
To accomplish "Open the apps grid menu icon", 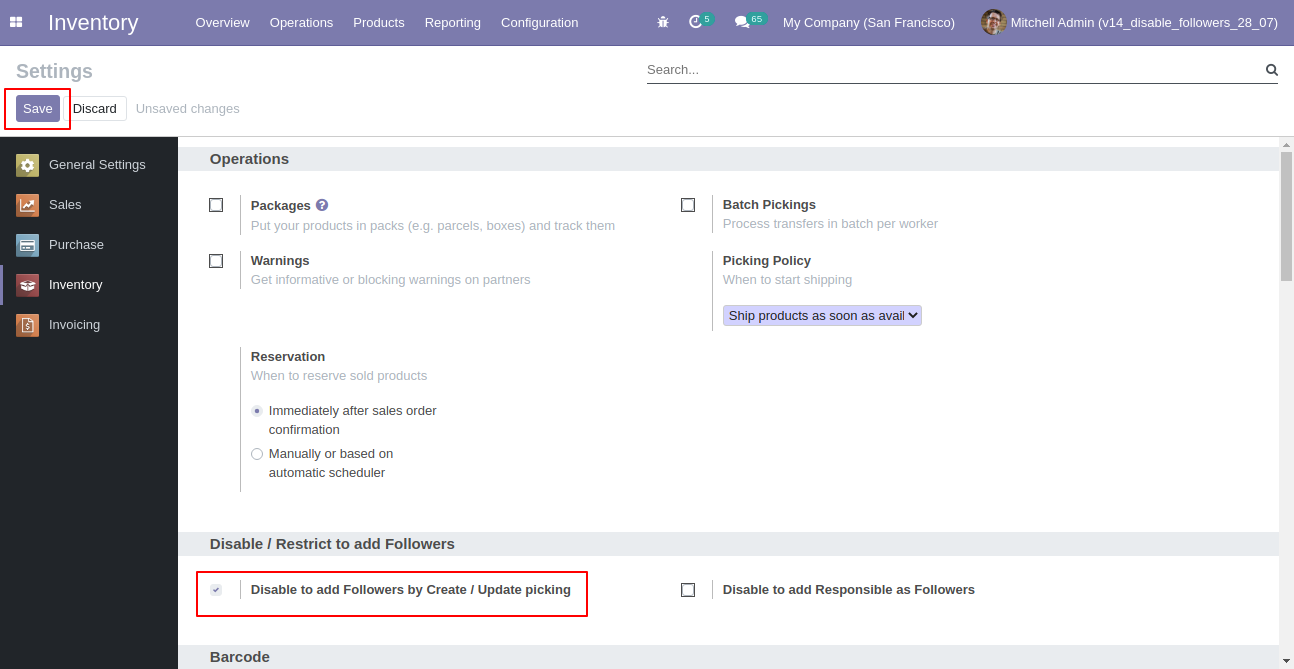I will tap(16, 22).
